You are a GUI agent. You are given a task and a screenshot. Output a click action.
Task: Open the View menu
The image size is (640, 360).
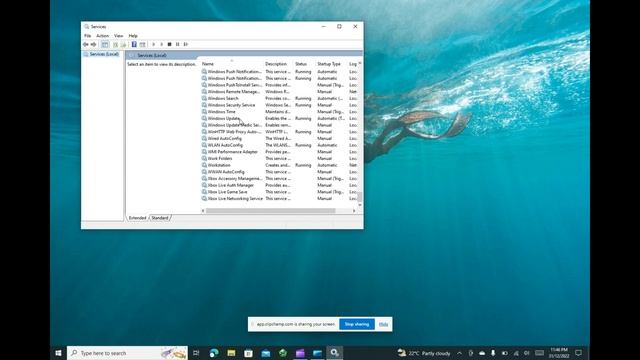[x=118, y=36]
